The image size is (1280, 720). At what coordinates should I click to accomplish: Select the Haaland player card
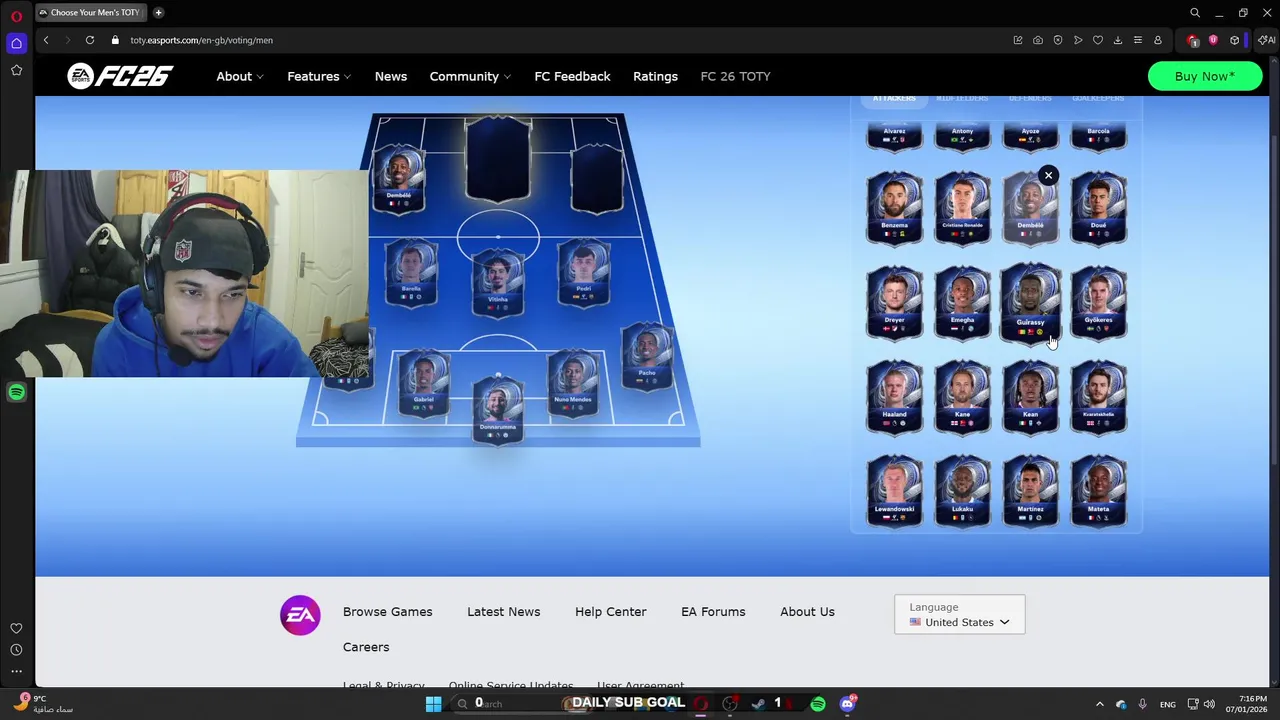coord(894,396)
